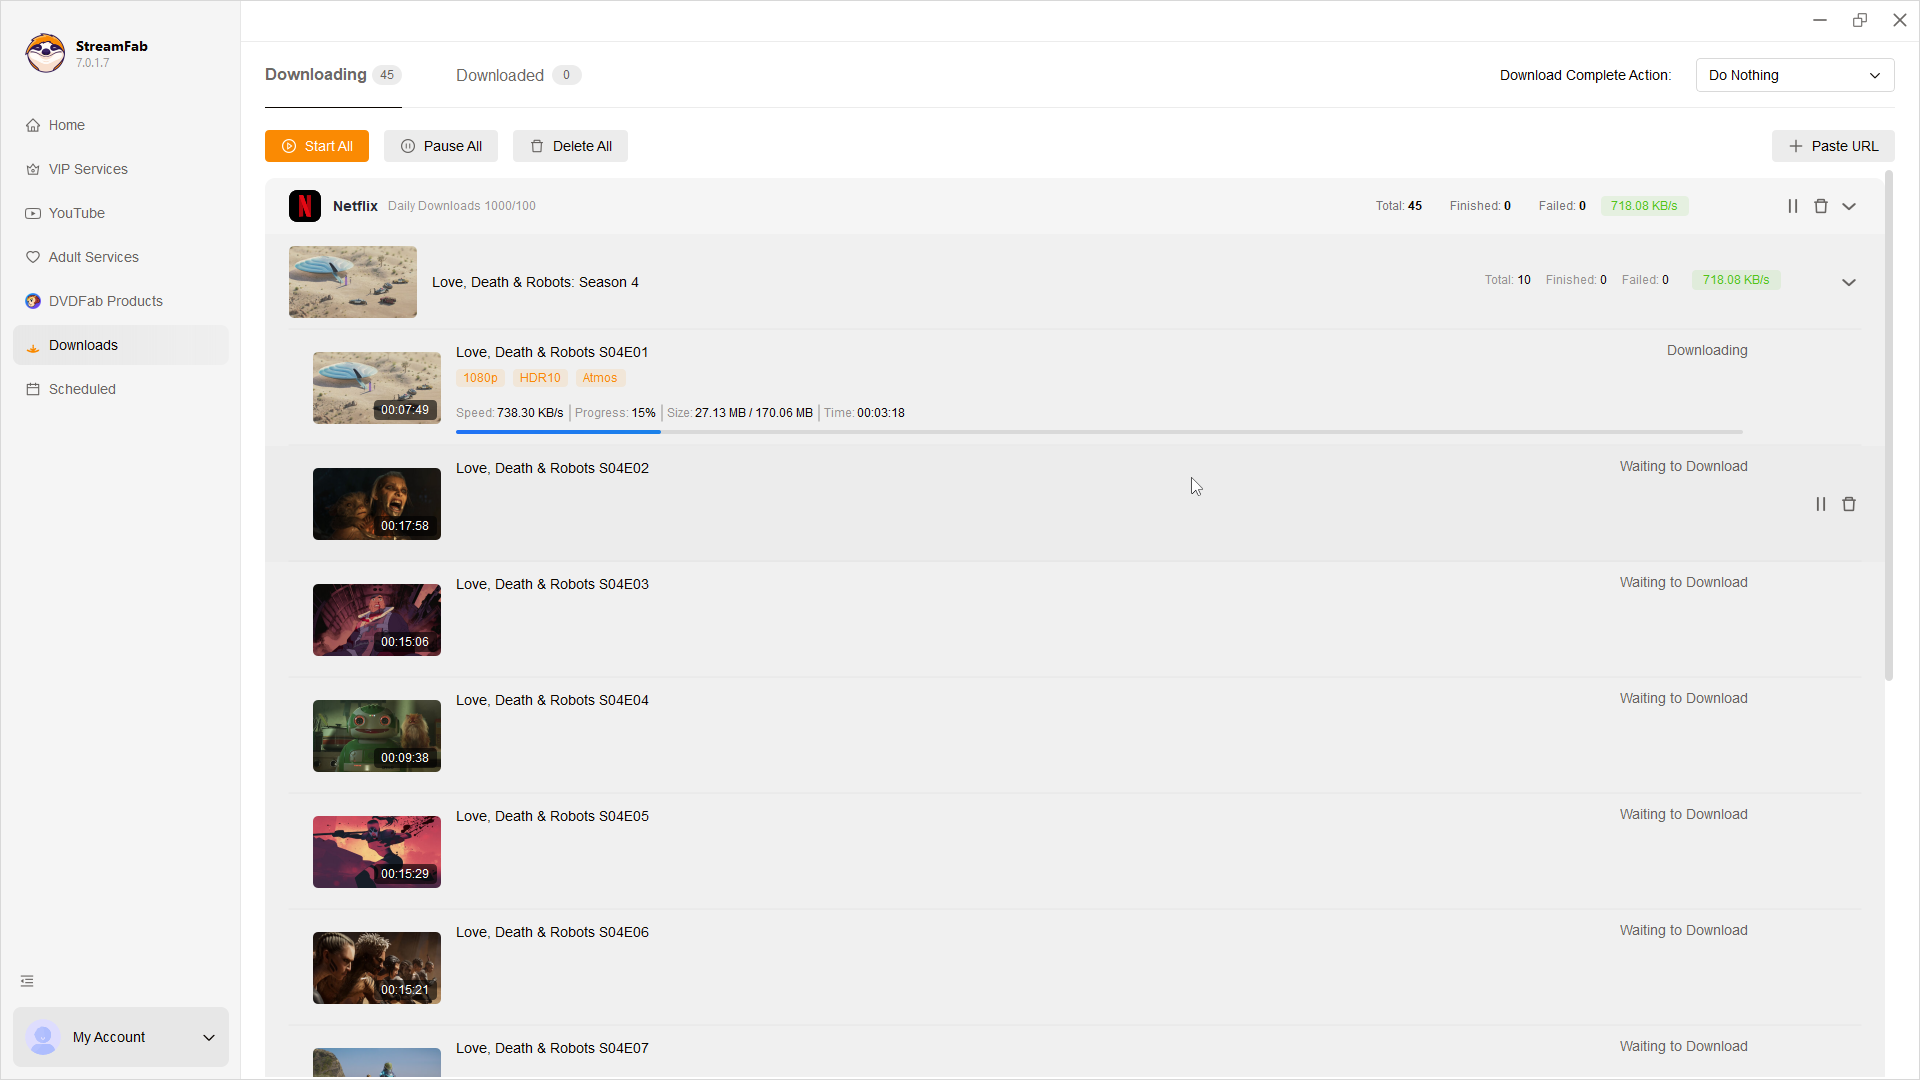This screenshot has width=1920, height=1080.
Task: Expand the My Account menu arrow
Action: [x=209, y=1037]
